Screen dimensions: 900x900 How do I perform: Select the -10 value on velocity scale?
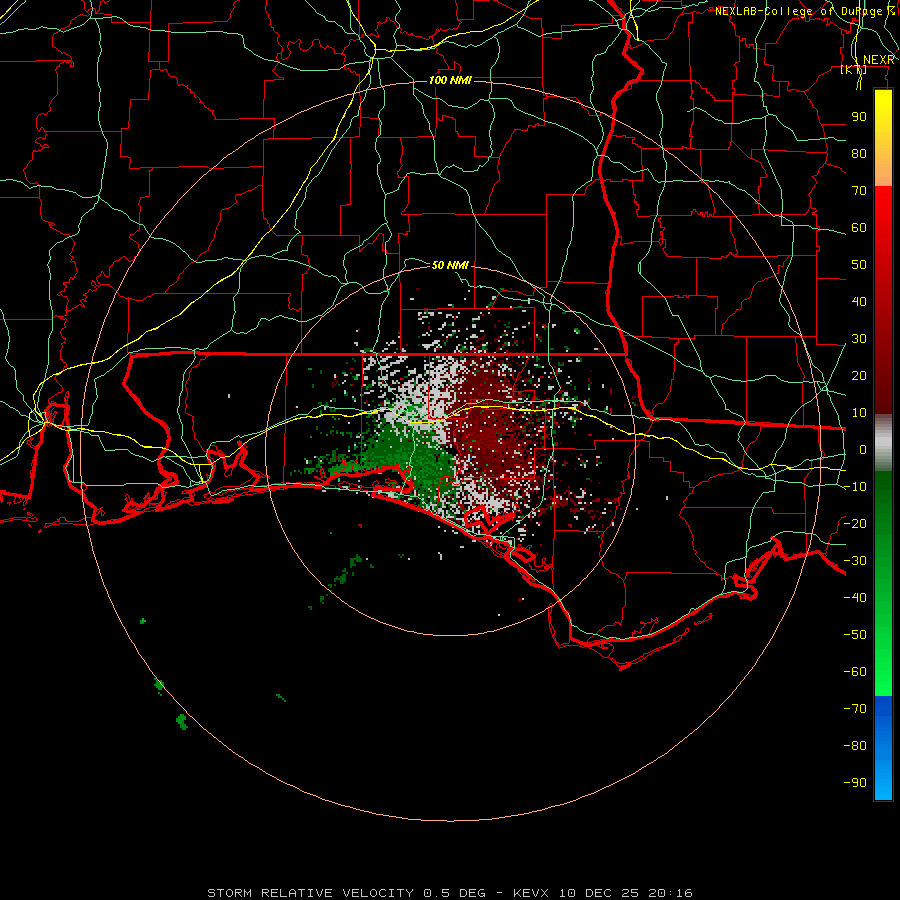point(855,487)
